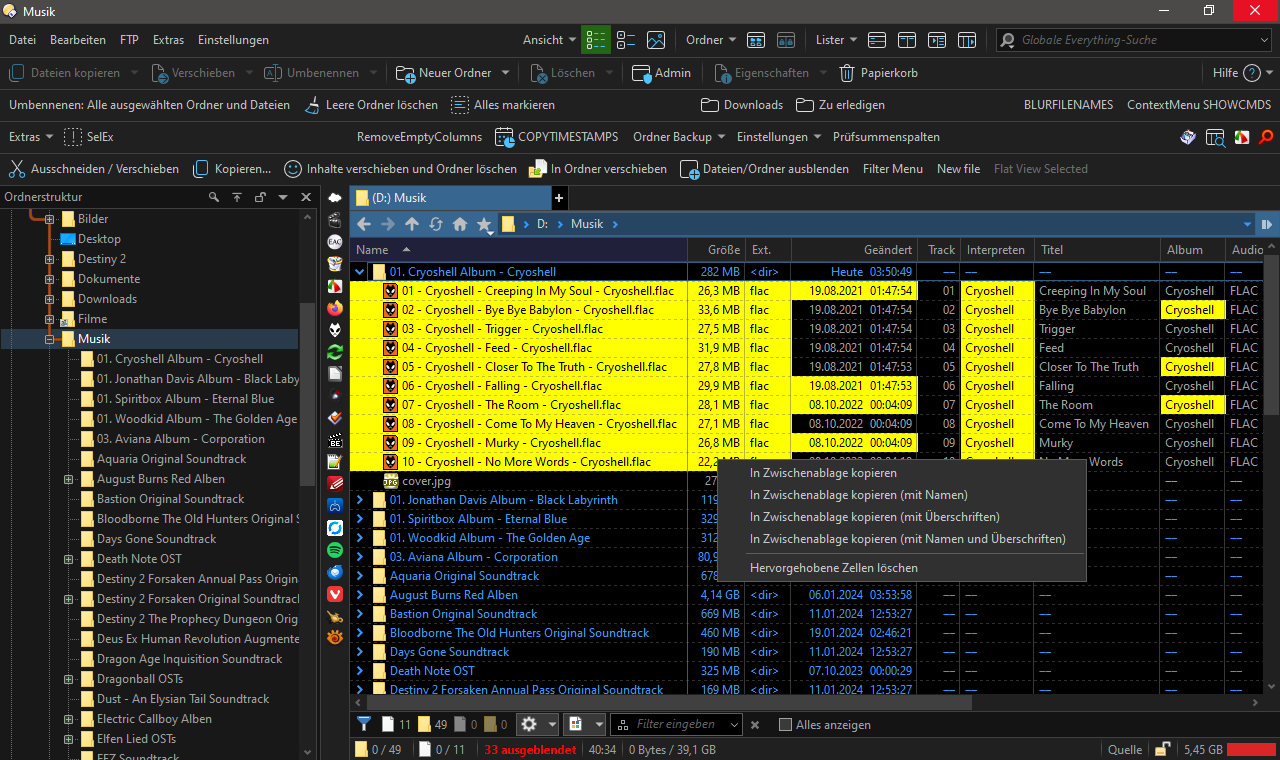The image size is (1280, 760).
Task: Expand Dragonball OSTs in folder tree
Action: click(x=69, y=679)
